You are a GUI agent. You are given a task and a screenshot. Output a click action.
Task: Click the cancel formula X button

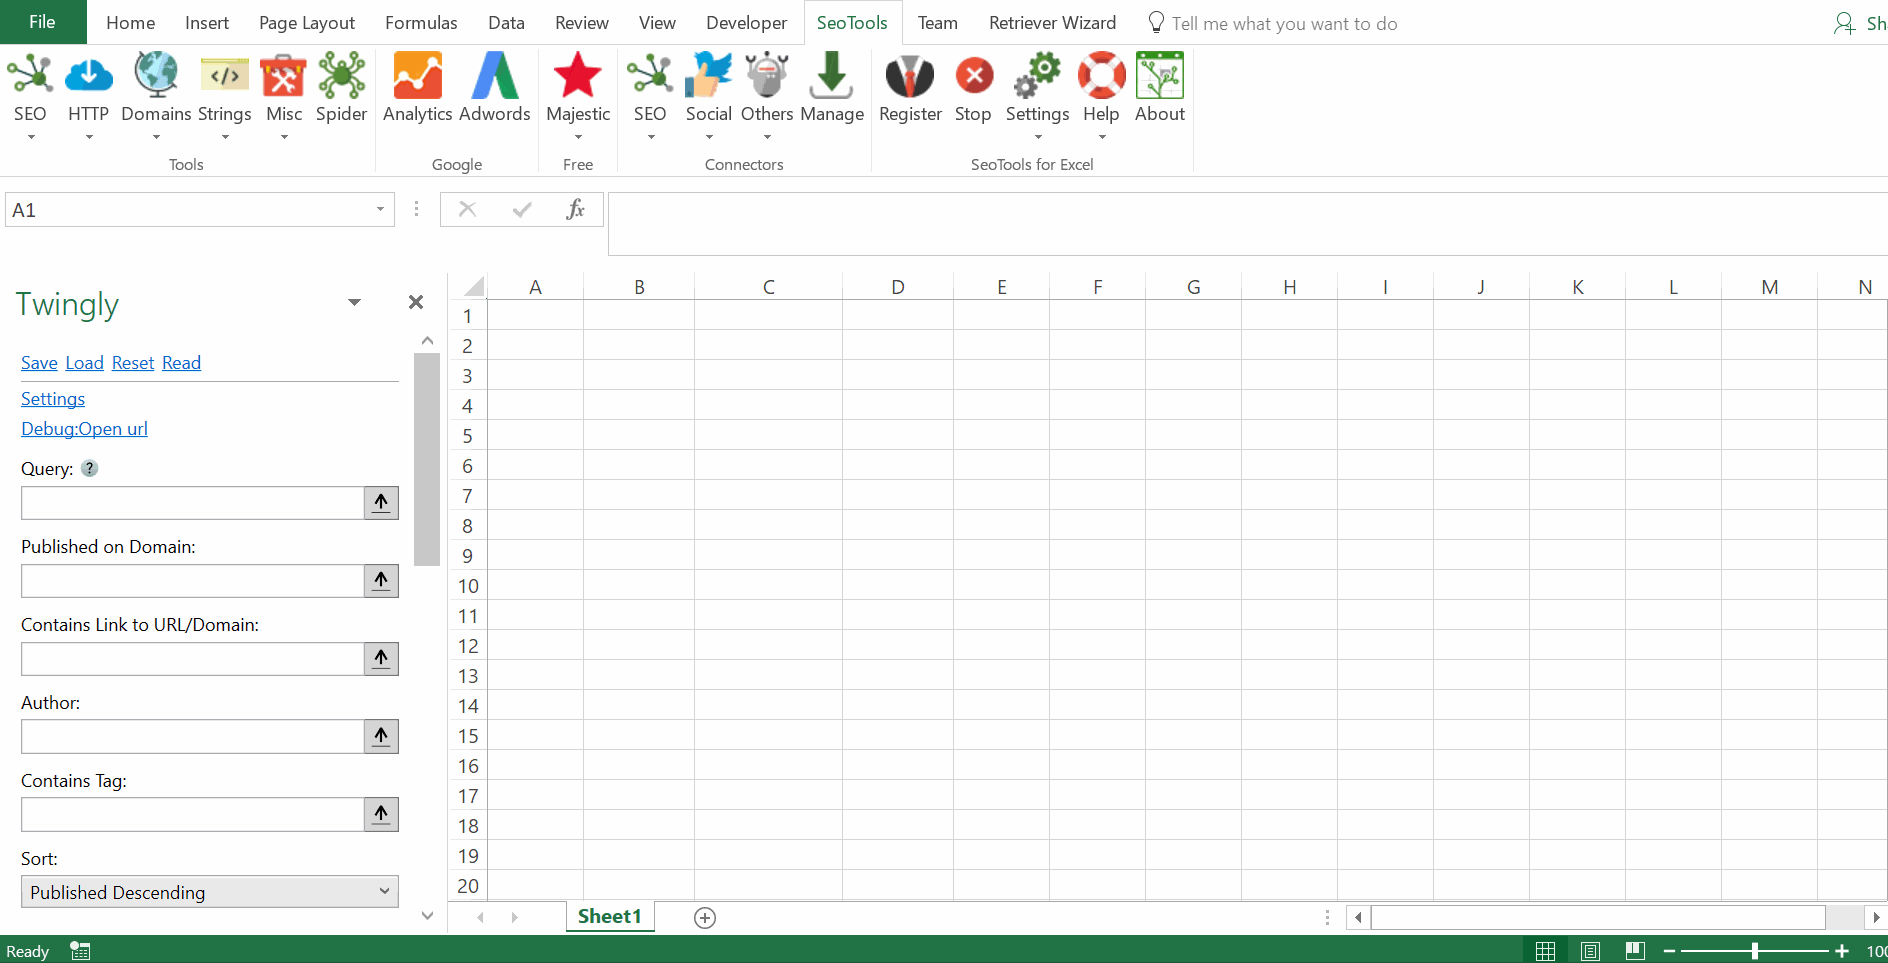coord(467,209)
